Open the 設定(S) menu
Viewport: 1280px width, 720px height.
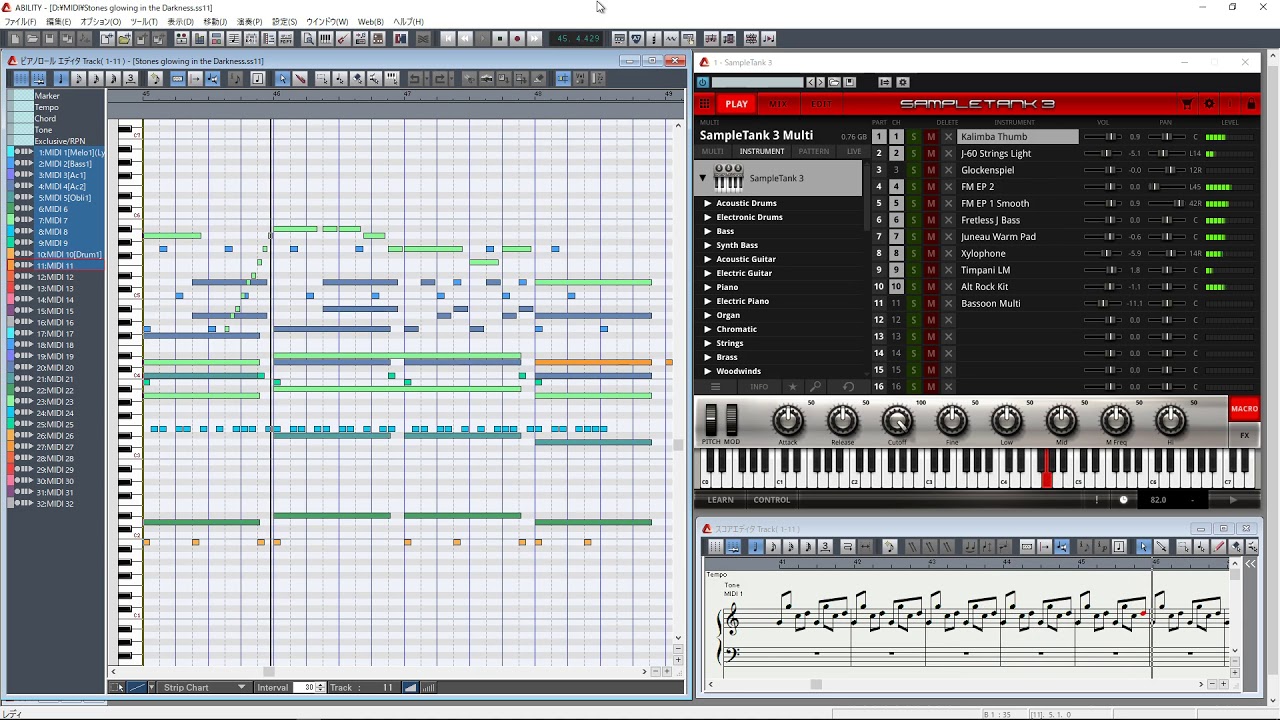click(x=284, y=22)
